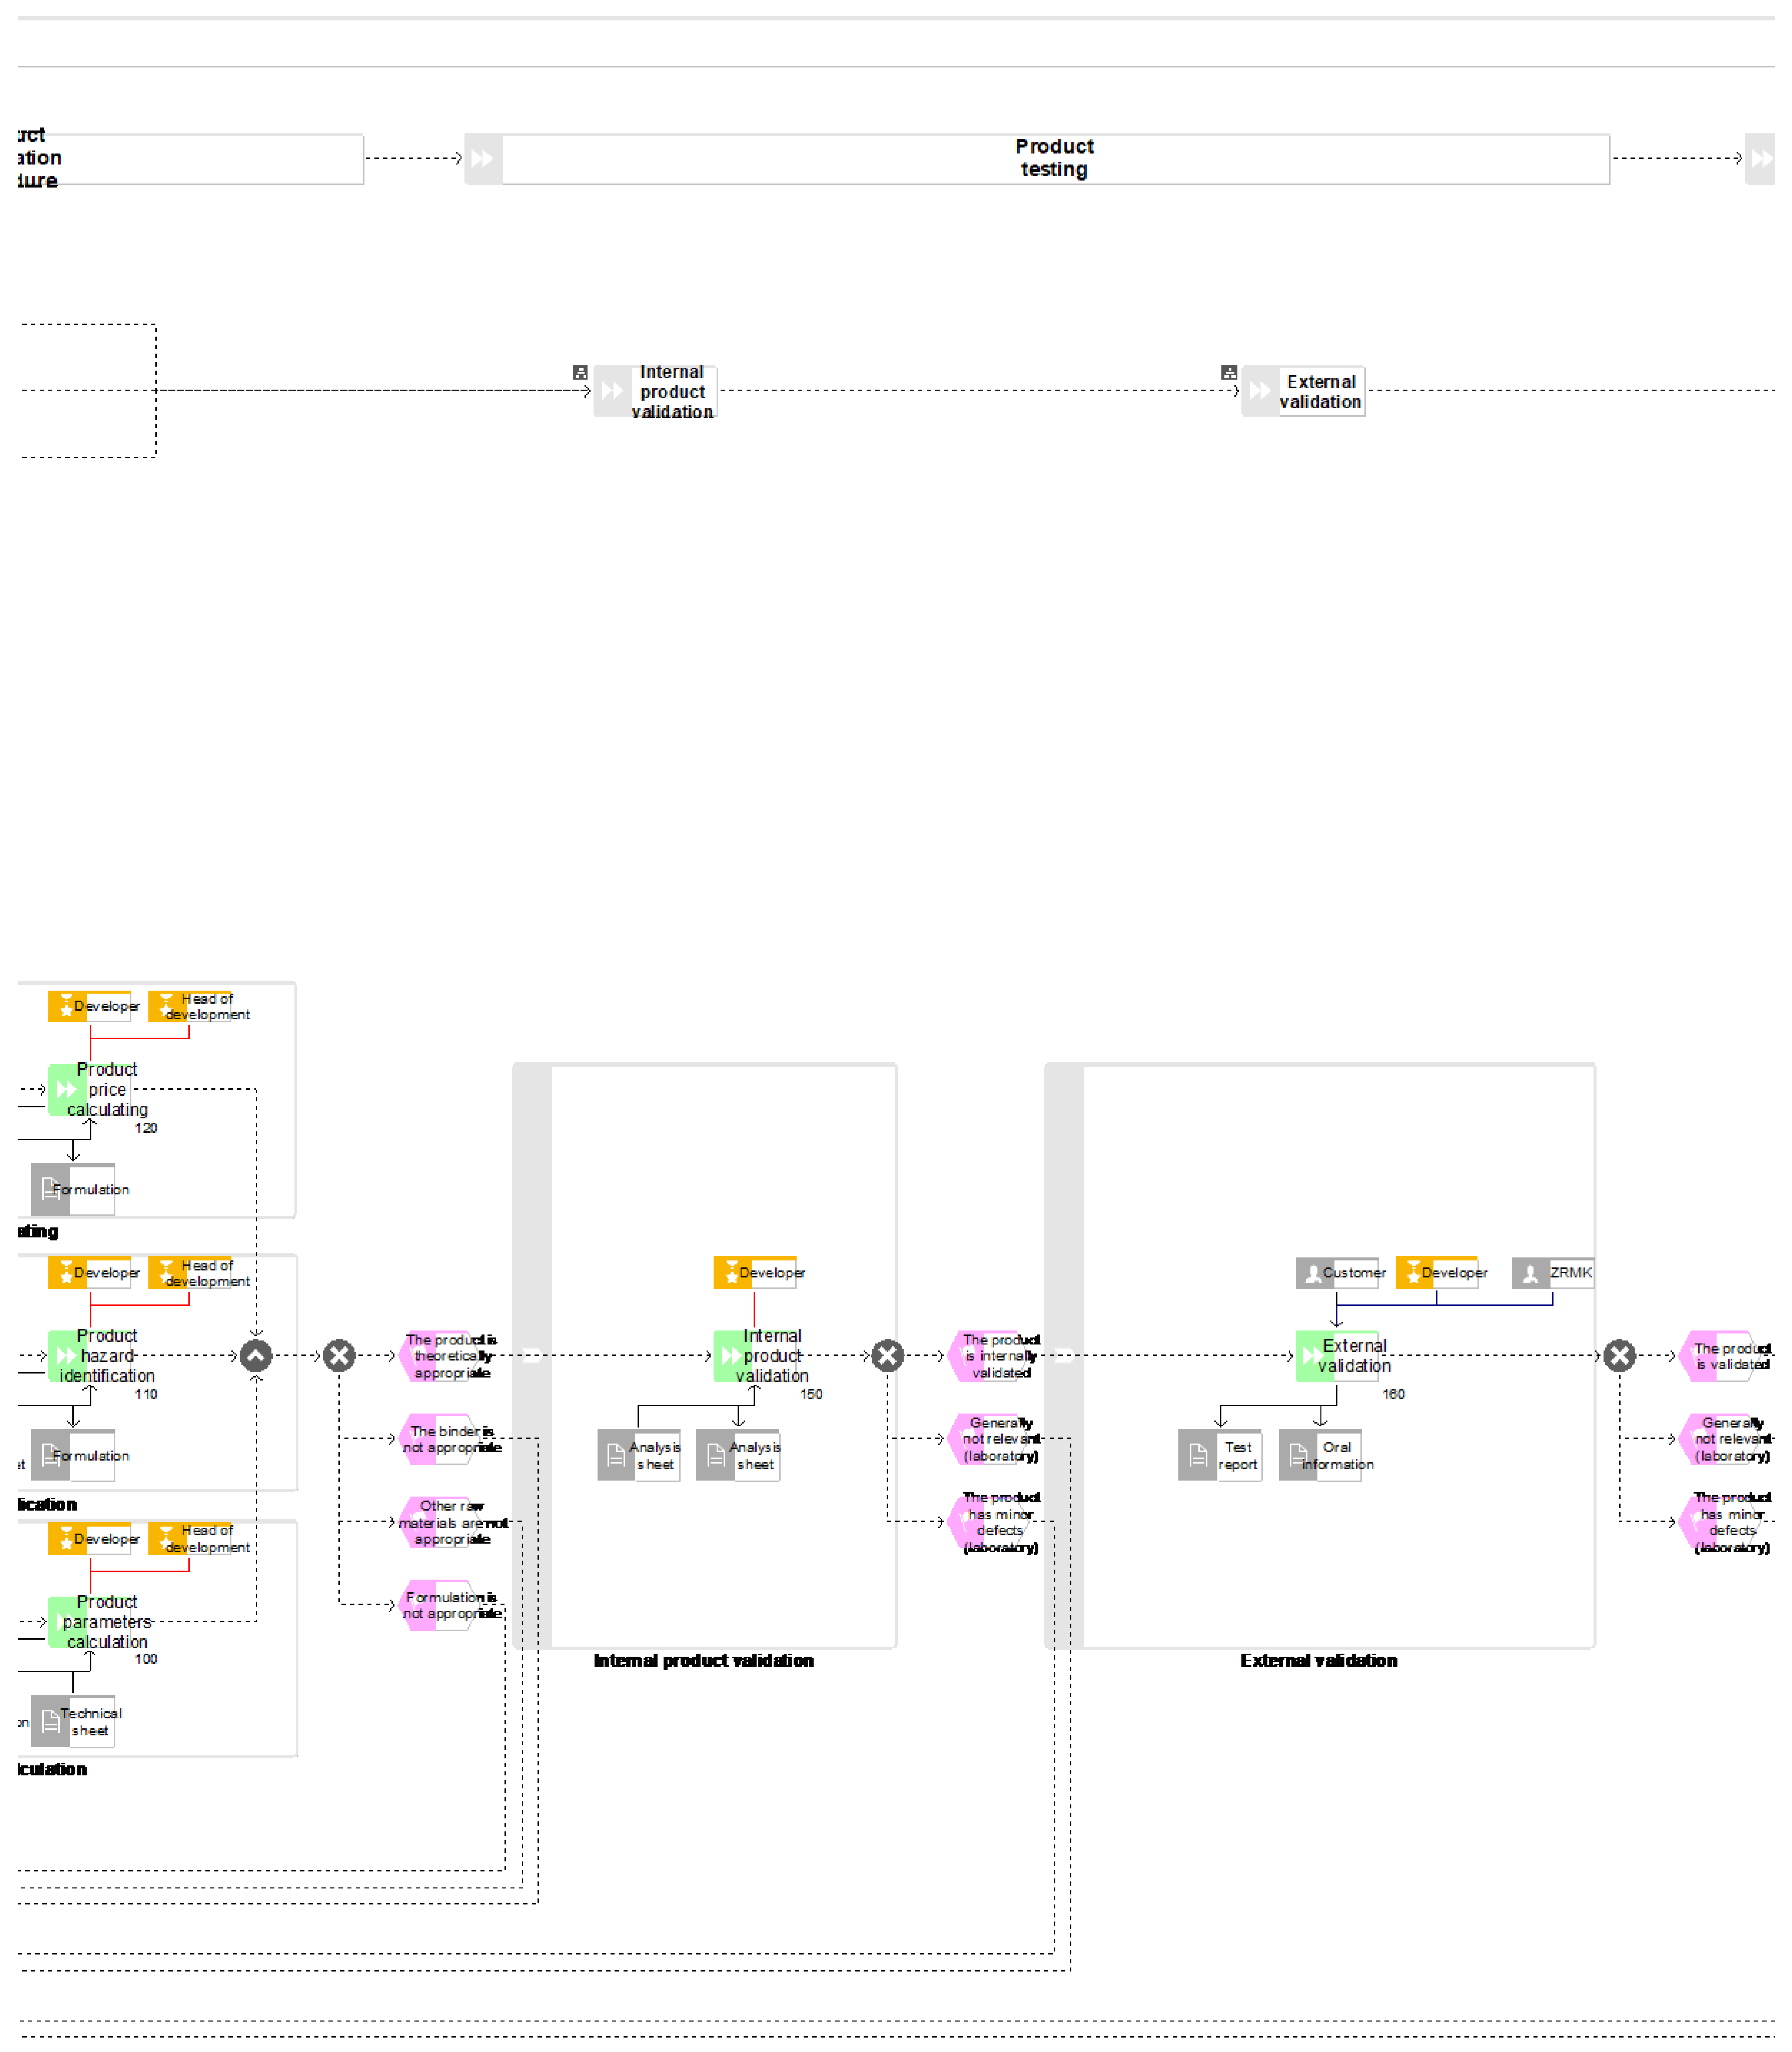Select the Product price calculating function
Viewport: 1792px width, 2052px height.
point(90,1089)
